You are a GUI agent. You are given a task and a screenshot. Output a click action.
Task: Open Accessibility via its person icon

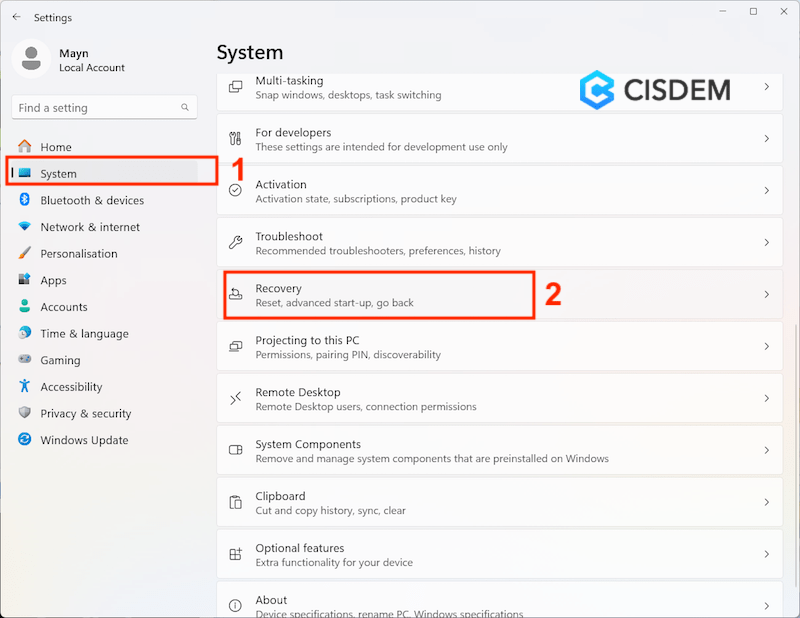click(x=25, y=387)
